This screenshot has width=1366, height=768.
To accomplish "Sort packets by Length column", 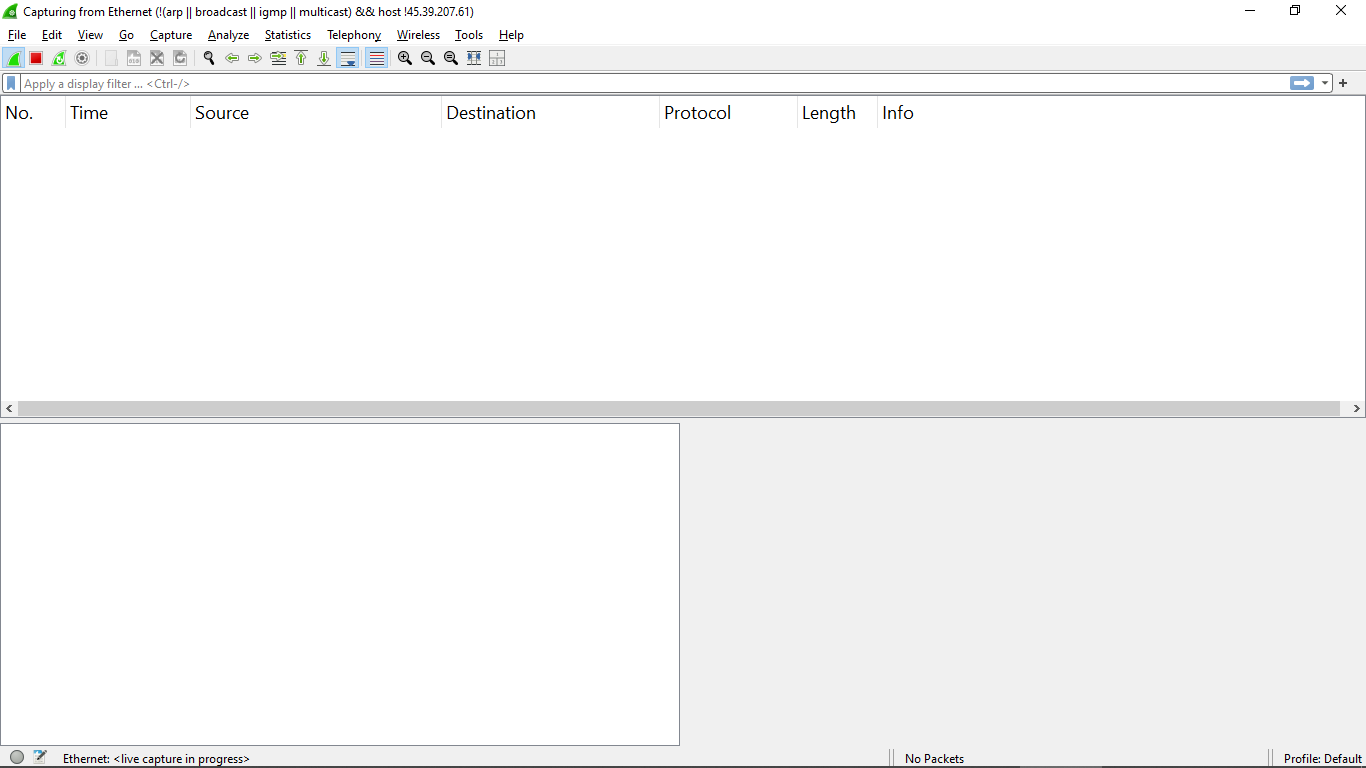I will pos(838,113).
